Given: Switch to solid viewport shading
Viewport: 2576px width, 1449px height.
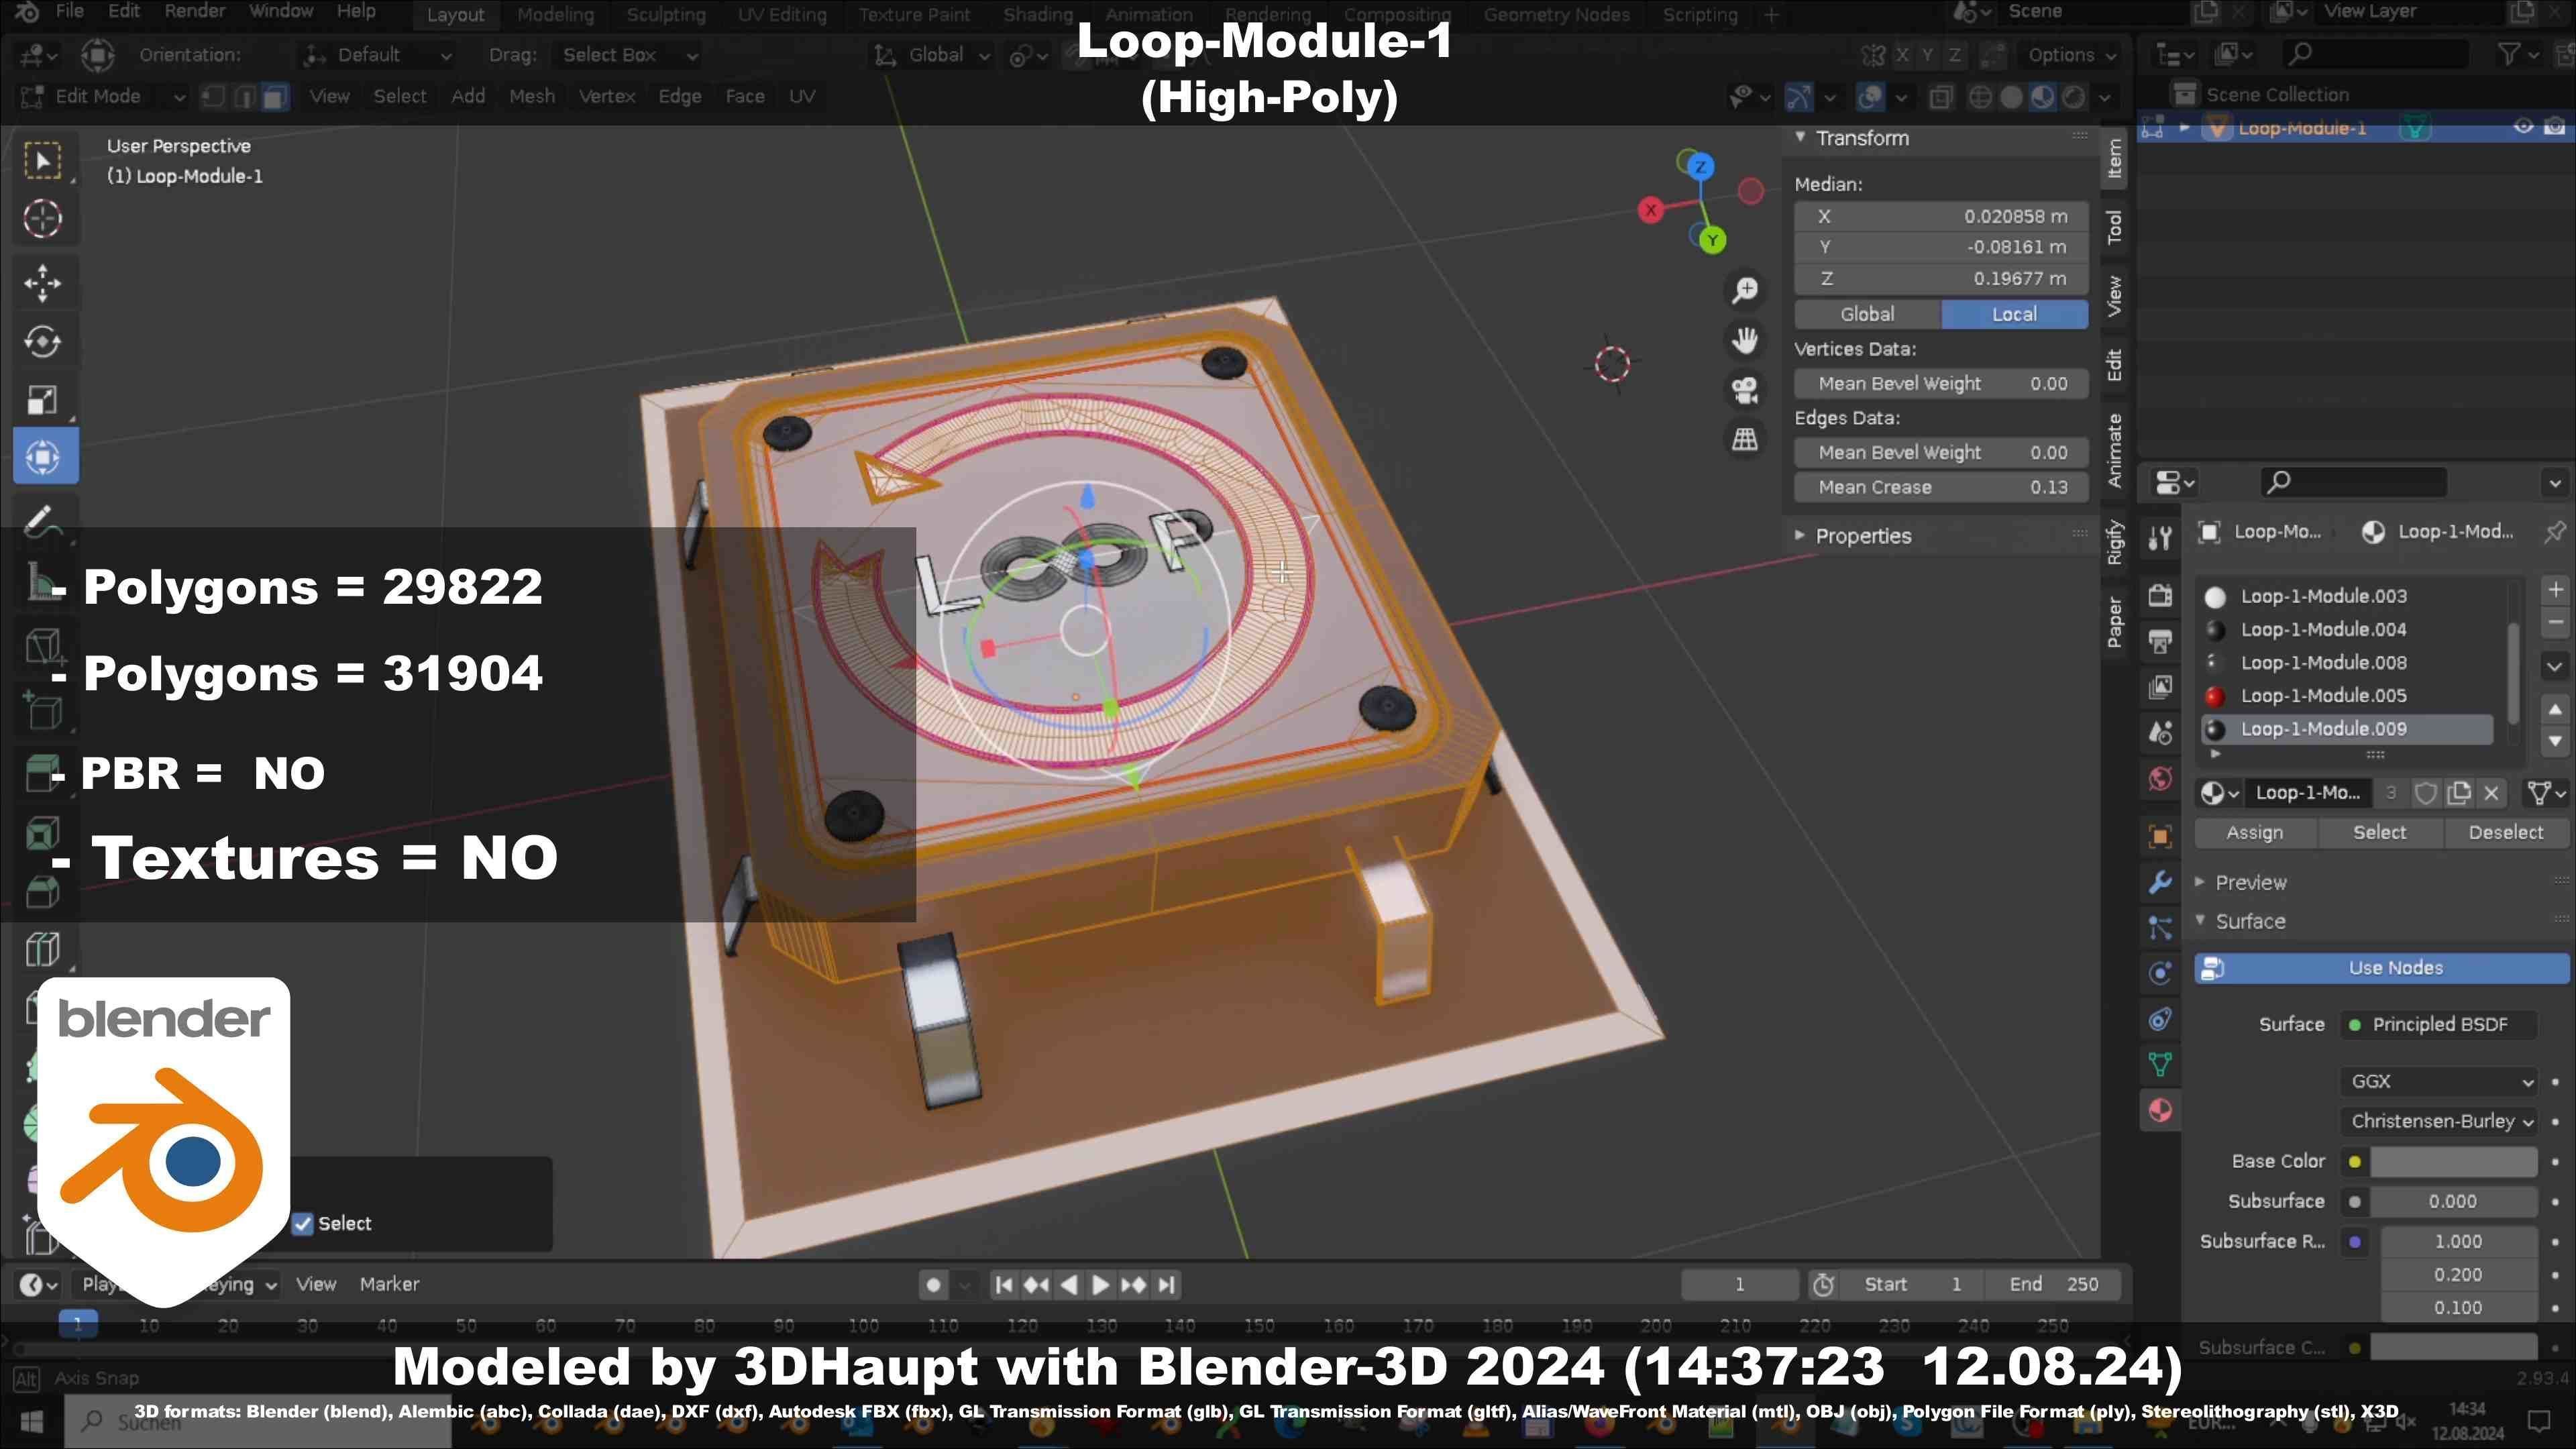Looking at the screenshot, I should (x=2011, y=97).
